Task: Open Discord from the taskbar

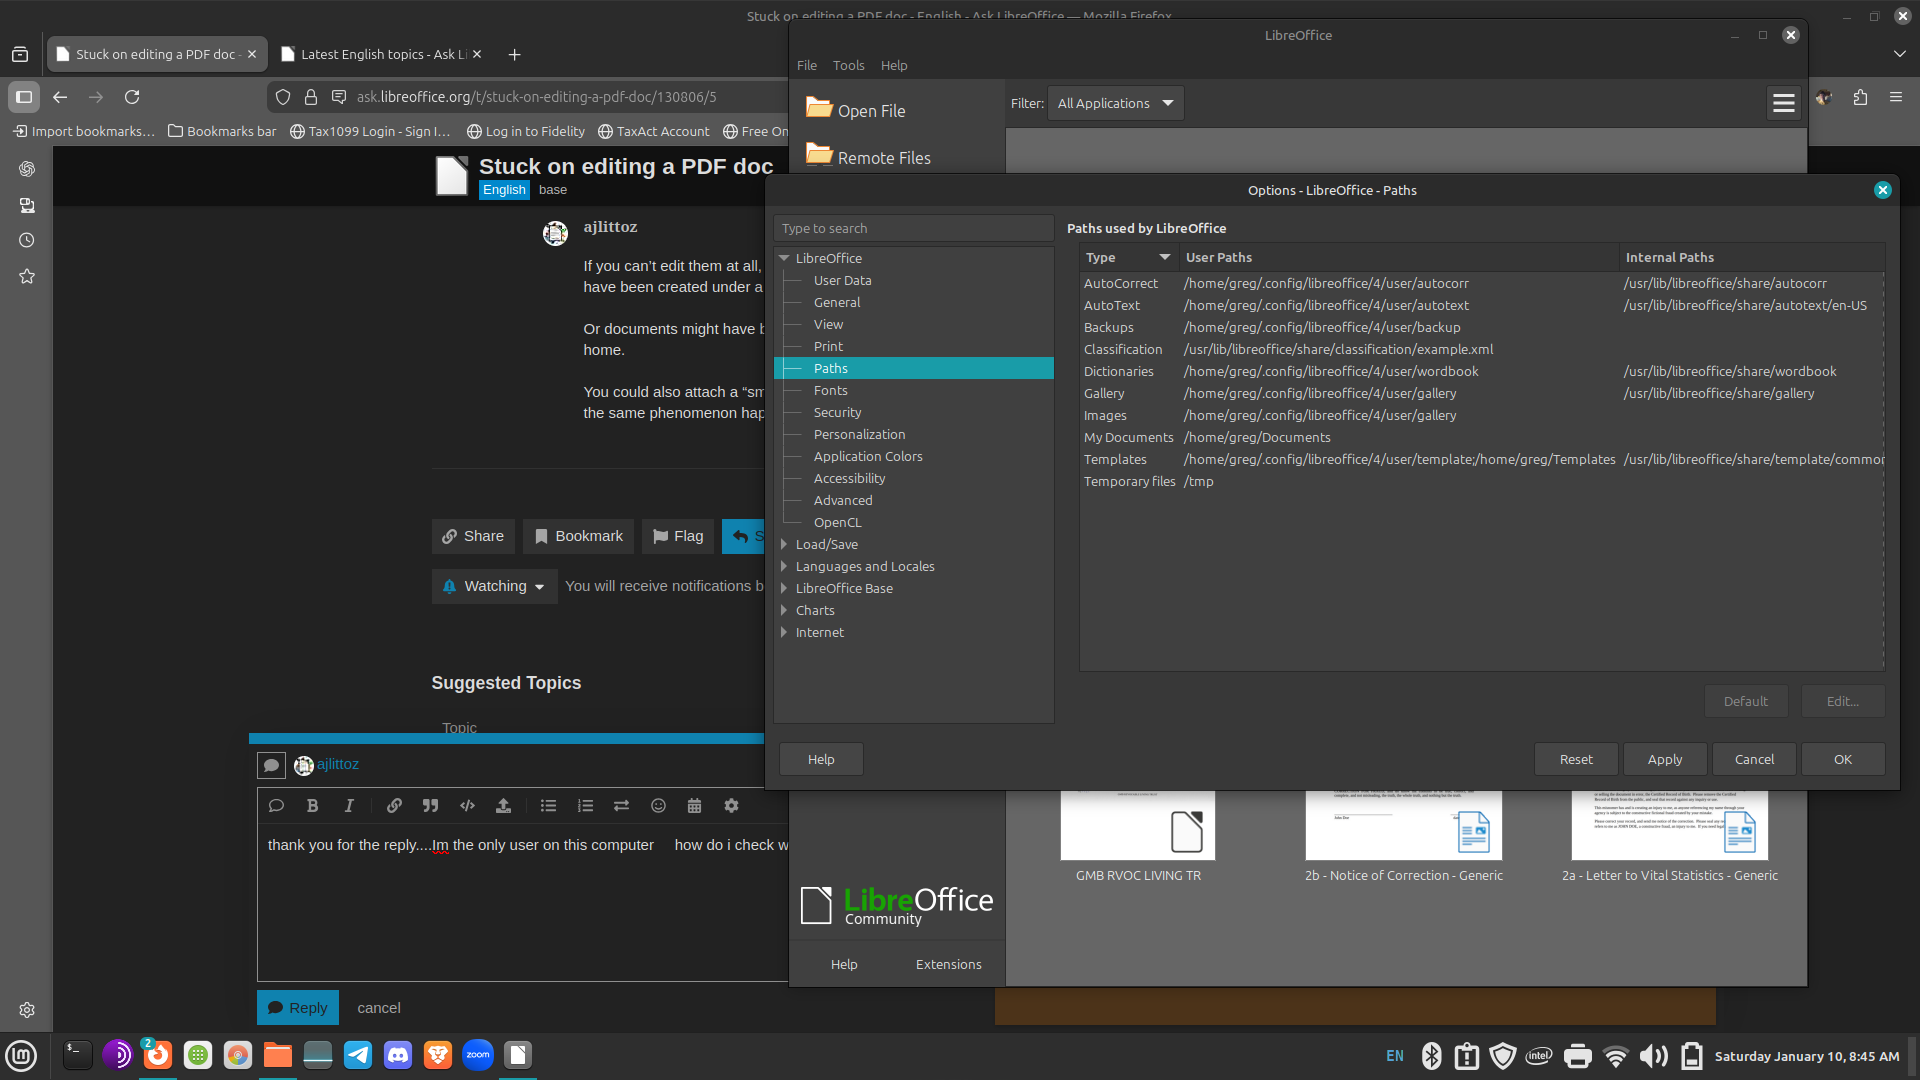Action: [x=398, y=1055]
